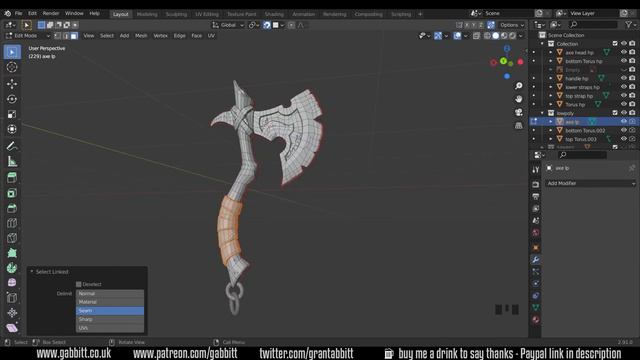Choose Sharp as the delimit option
The height and width of the screenshot is (360, 640).
click(x=110, y=319)
